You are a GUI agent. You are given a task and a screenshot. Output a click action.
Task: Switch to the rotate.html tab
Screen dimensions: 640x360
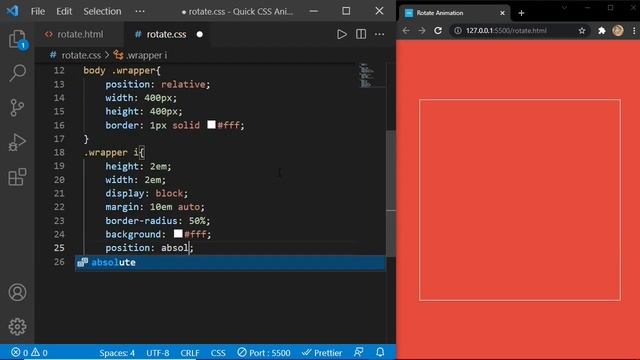click(80, 34)
